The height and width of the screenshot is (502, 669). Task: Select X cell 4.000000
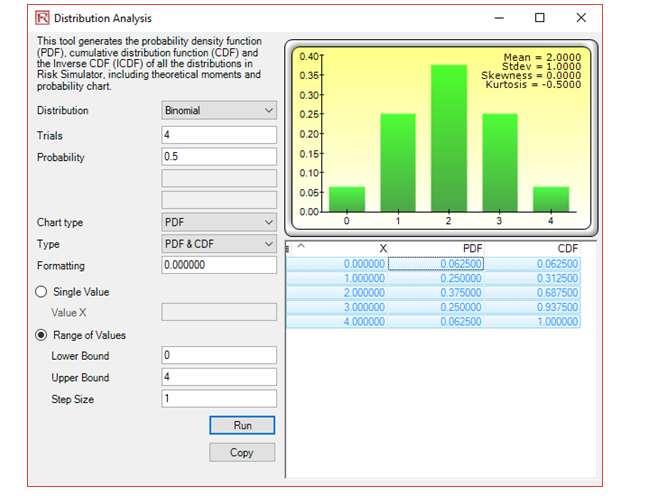337,322
